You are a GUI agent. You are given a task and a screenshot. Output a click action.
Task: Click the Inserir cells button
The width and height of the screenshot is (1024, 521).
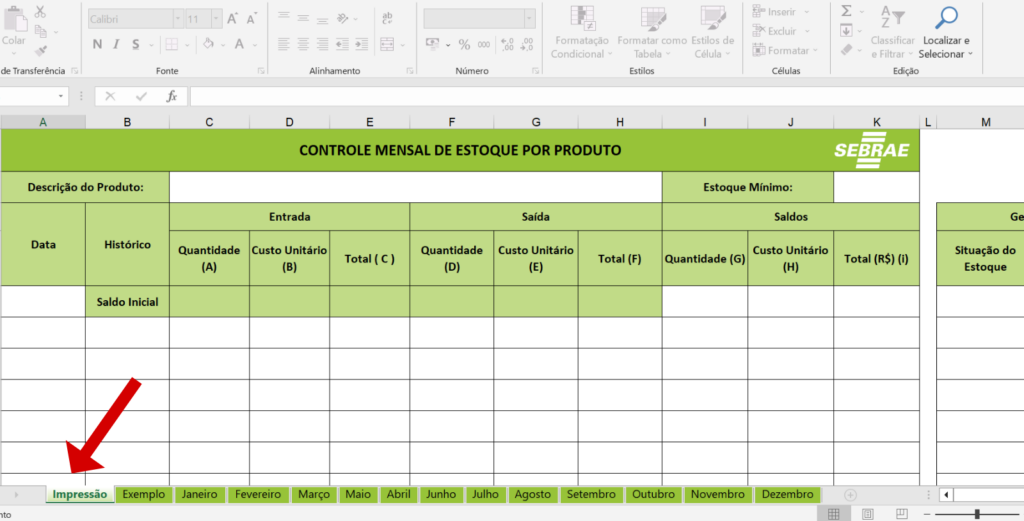point(781,12)
